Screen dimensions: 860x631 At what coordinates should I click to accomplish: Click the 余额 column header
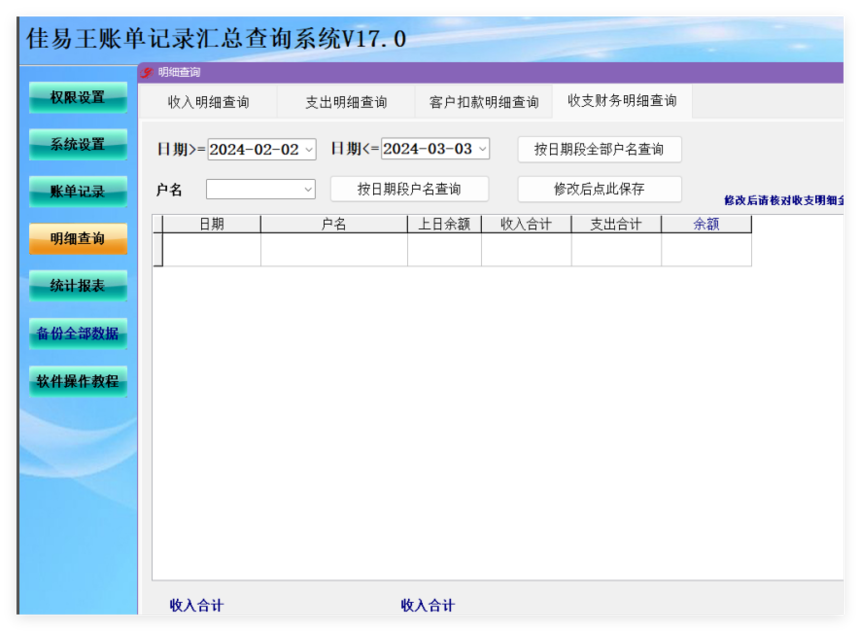click(706, 224)
